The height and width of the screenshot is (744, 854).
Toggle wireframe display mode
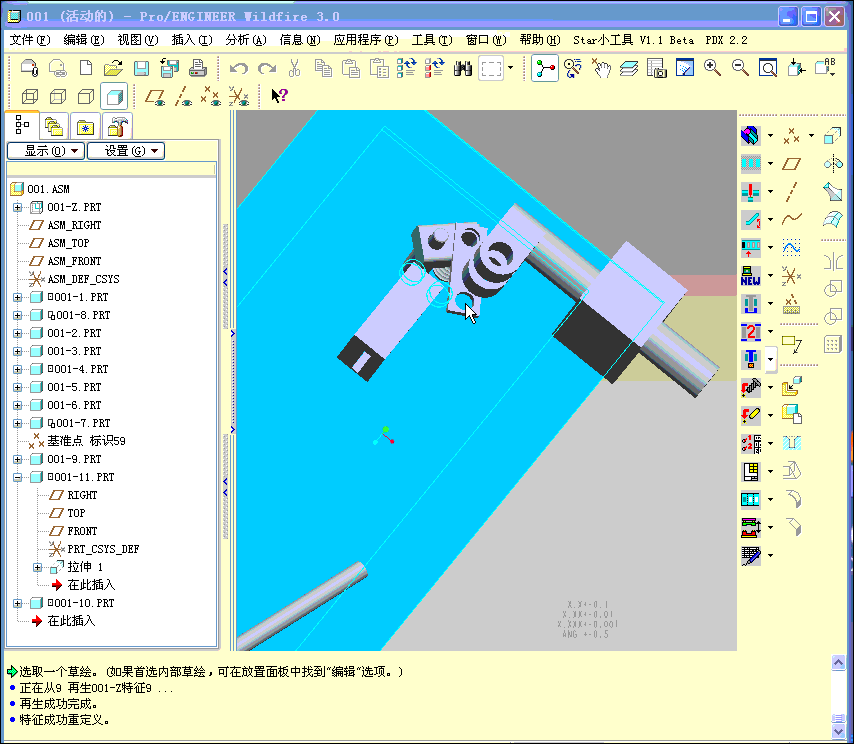[29, 97]
